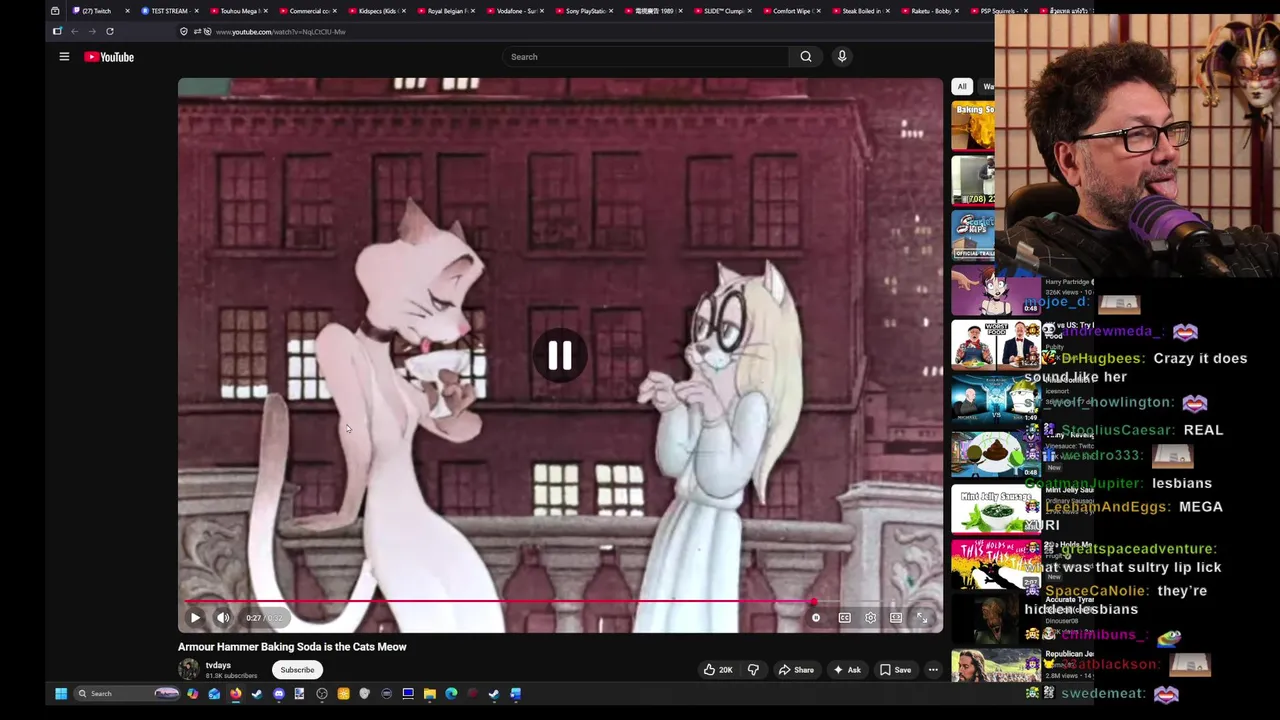Click the 0:27 video time display
Image resolution: width=1280 pixels, height=720 pixels.
264,618
